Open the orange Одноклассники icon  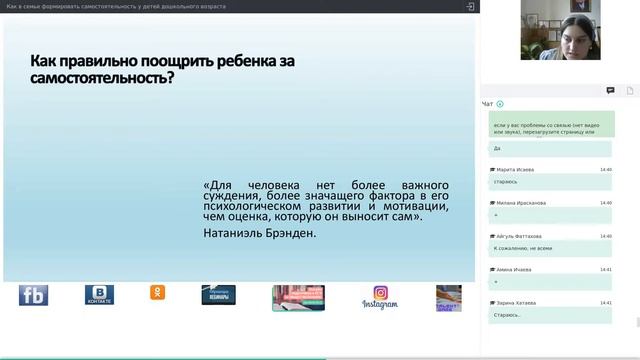tap(158, 292)
